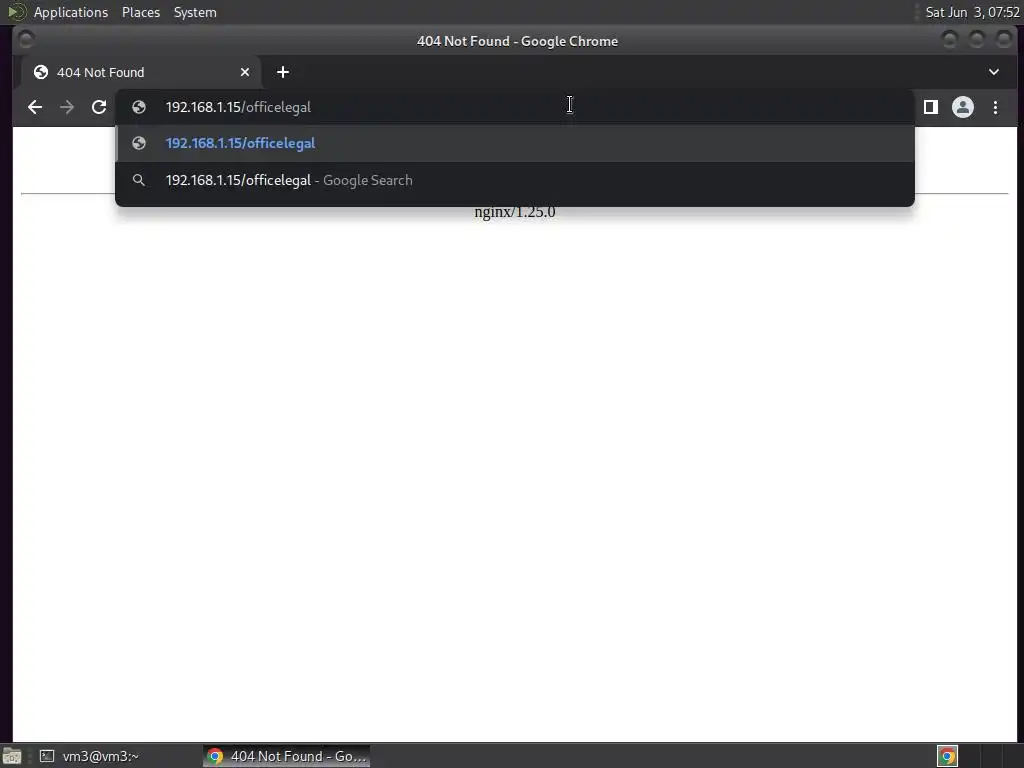The width and height of the screenshot is (1024, 768).
Task: Click the clock showing Sat Jun 3
Action: [972, 12]
